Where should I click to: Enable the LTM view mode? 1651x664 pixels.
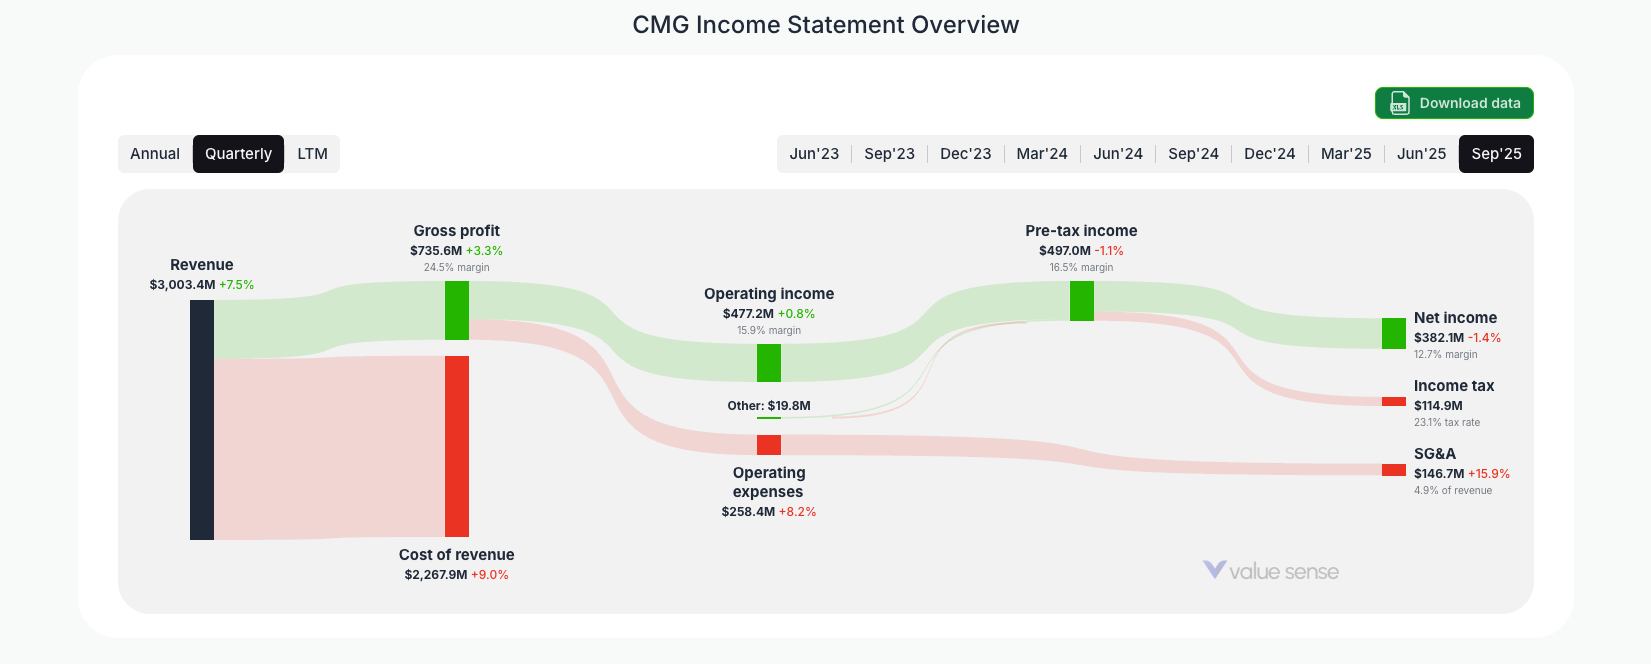pos(312,153)
